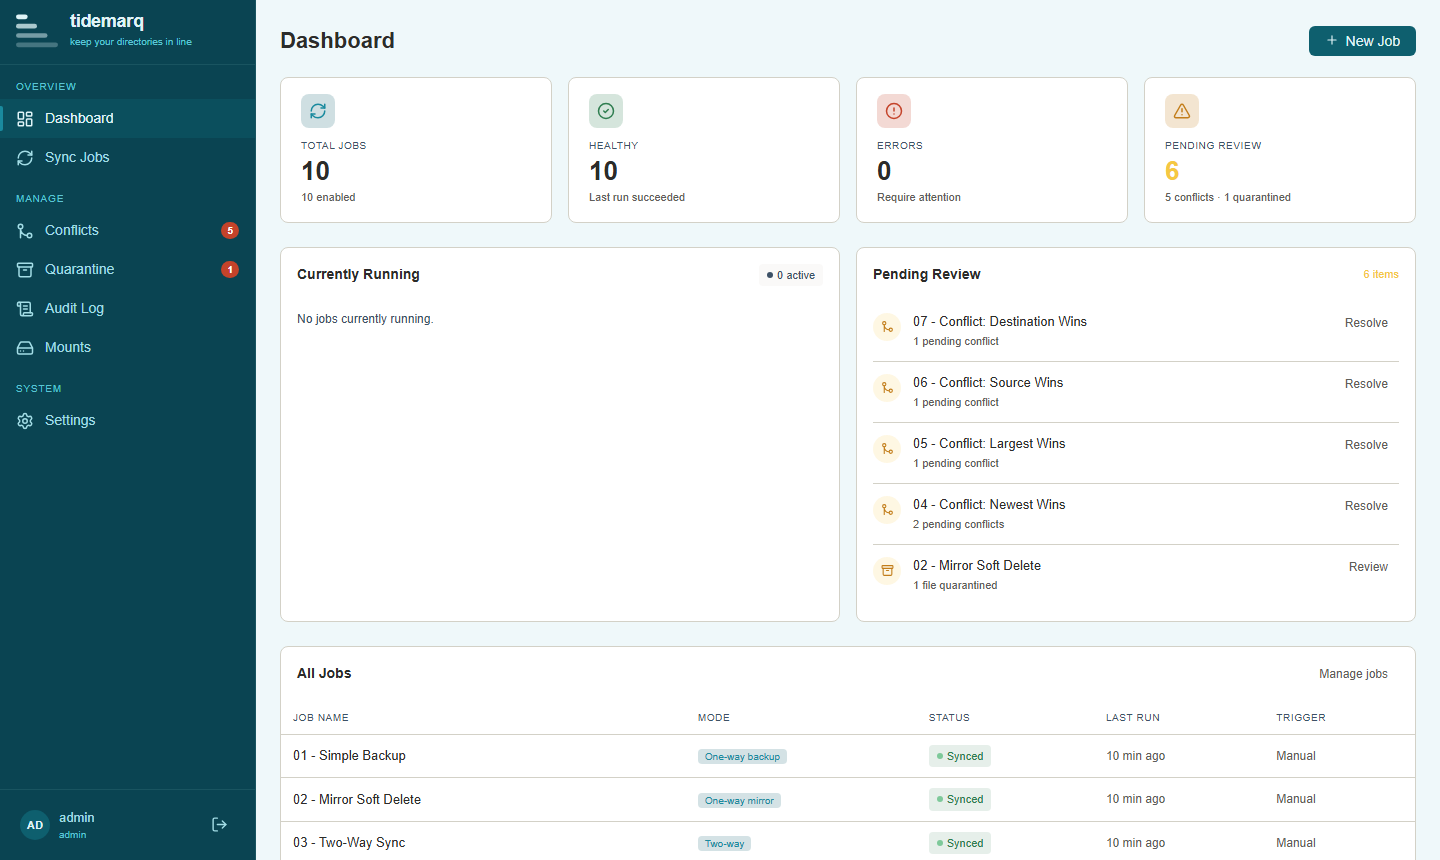Click the Manage jobs link
The height and width of the screenshot is (860, 1440).
(x=1353, y=674)
